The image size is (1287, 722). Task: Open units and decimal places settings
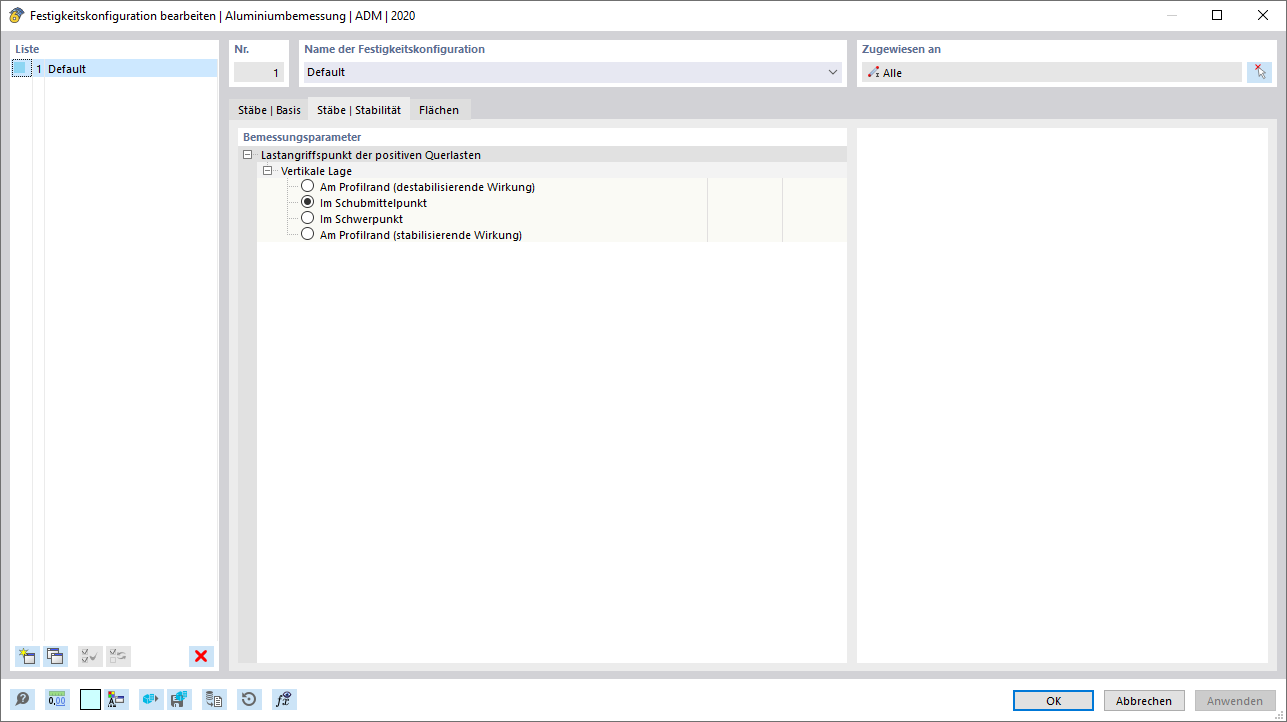[x=57, y=700]
